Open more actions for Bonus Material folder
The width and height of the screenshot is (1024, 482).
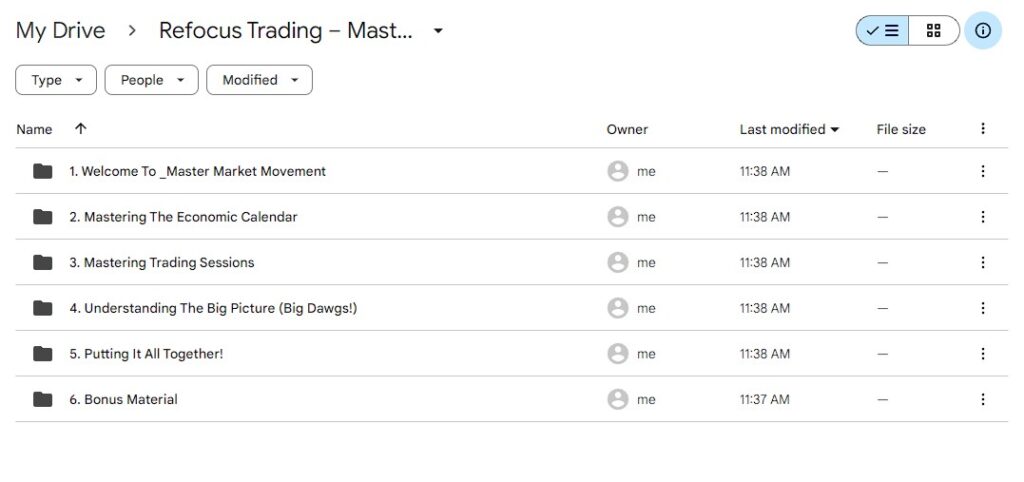click(x=983, y=399)
